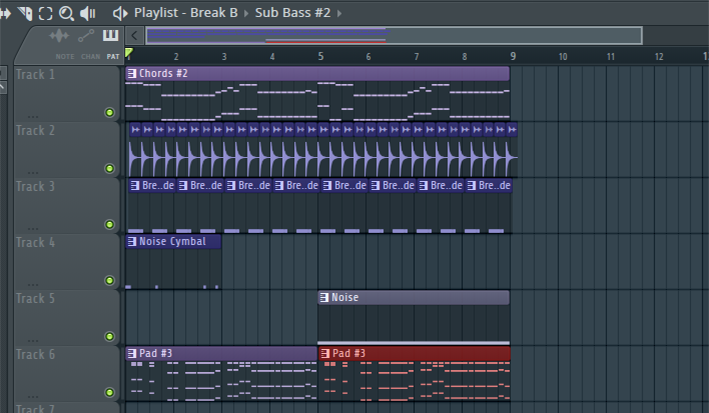Screen dimensions: 709x413
Task: Select the Noise Cymbal clip
Action: (x=173, y=241)
